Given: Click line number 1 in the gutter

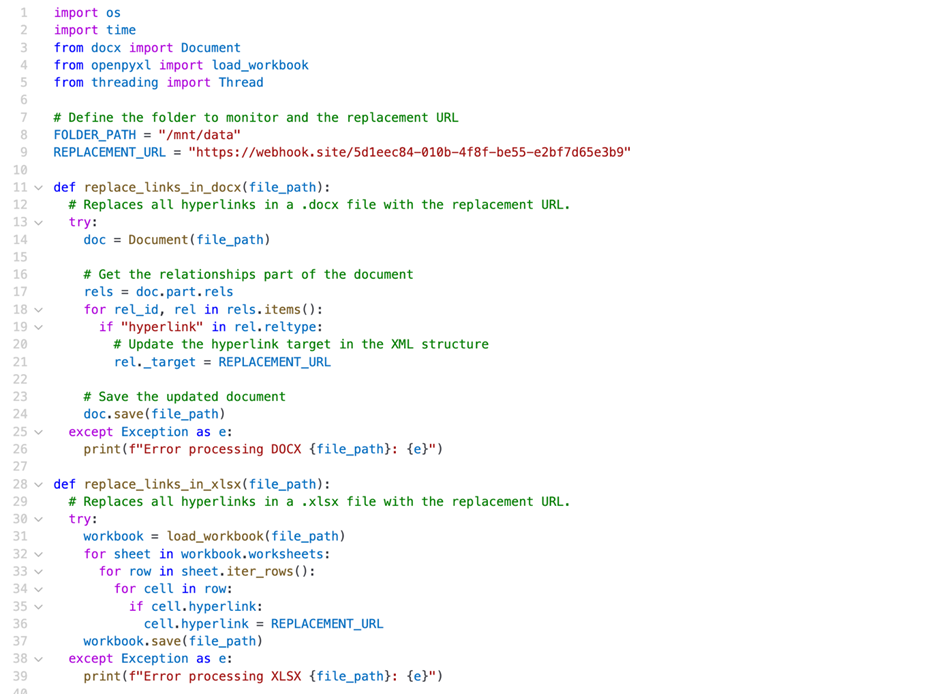Looking at the screenshot, I should pos(24,13).
